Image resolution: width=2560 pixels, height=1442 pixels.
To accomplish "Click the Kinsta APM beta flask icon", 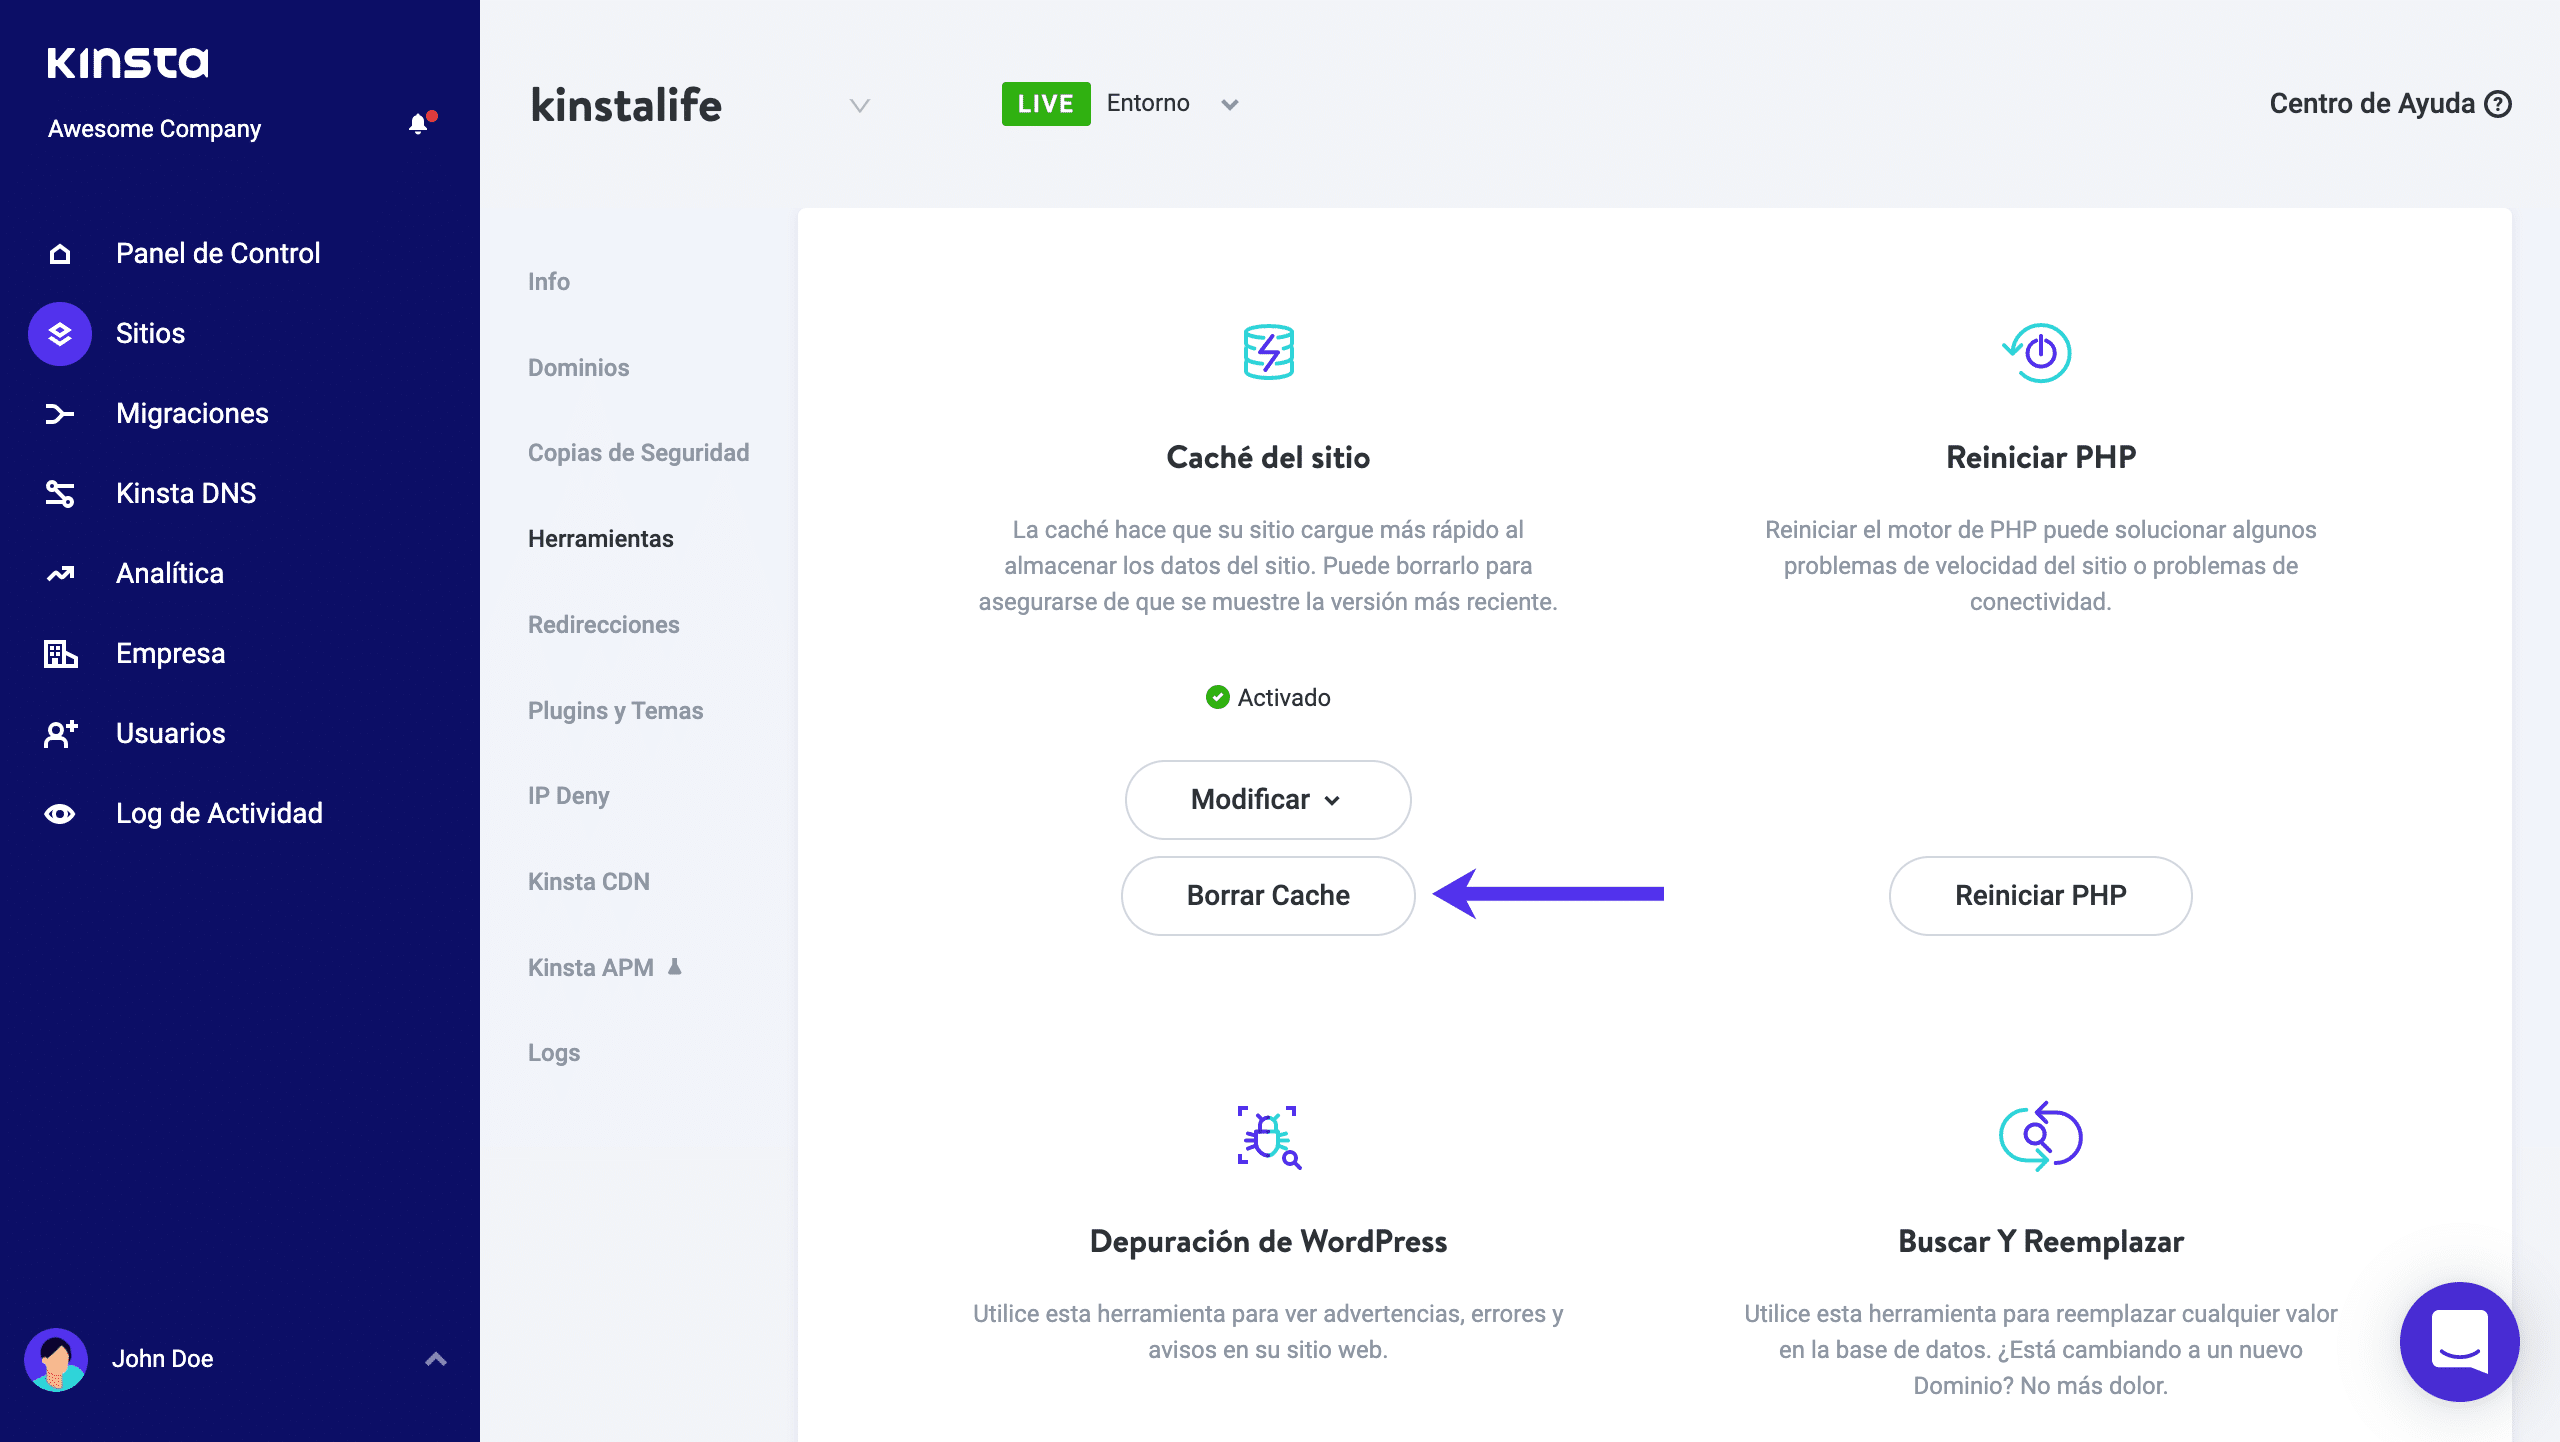I will (675, 966).
